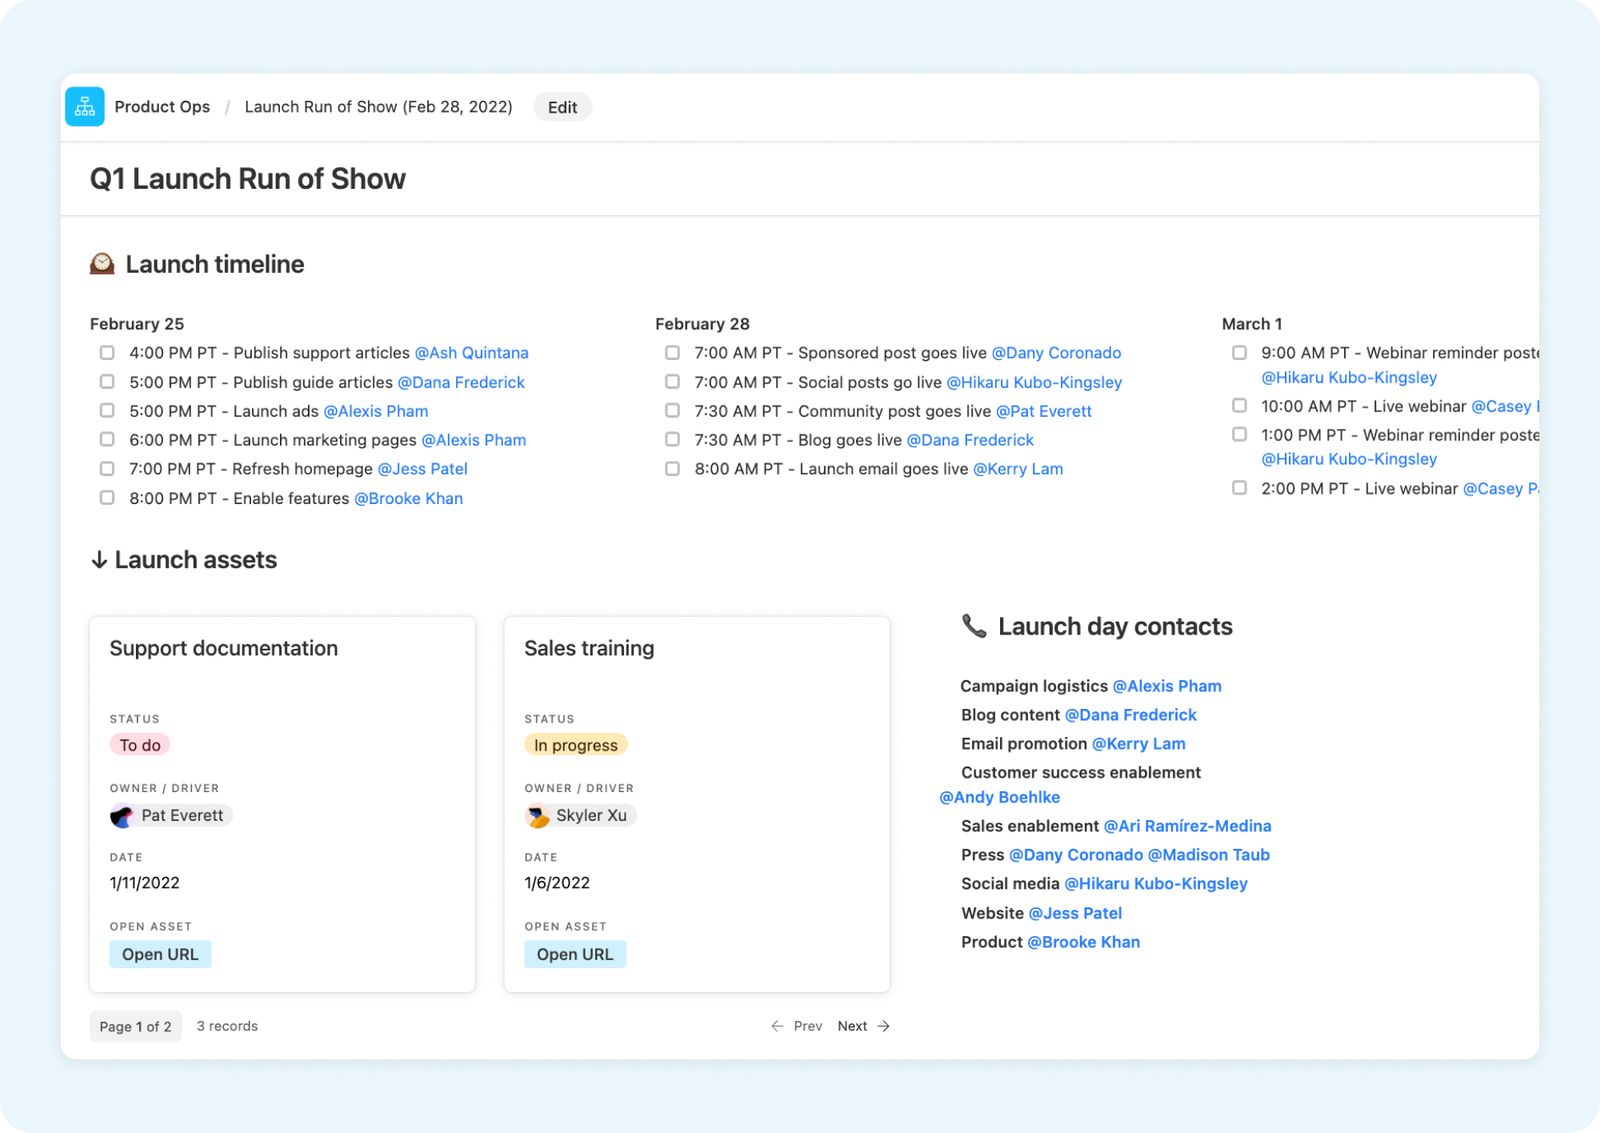
Task: Click @Dany Coronado on Sponsored post
Action: (x=1056, y=353)
